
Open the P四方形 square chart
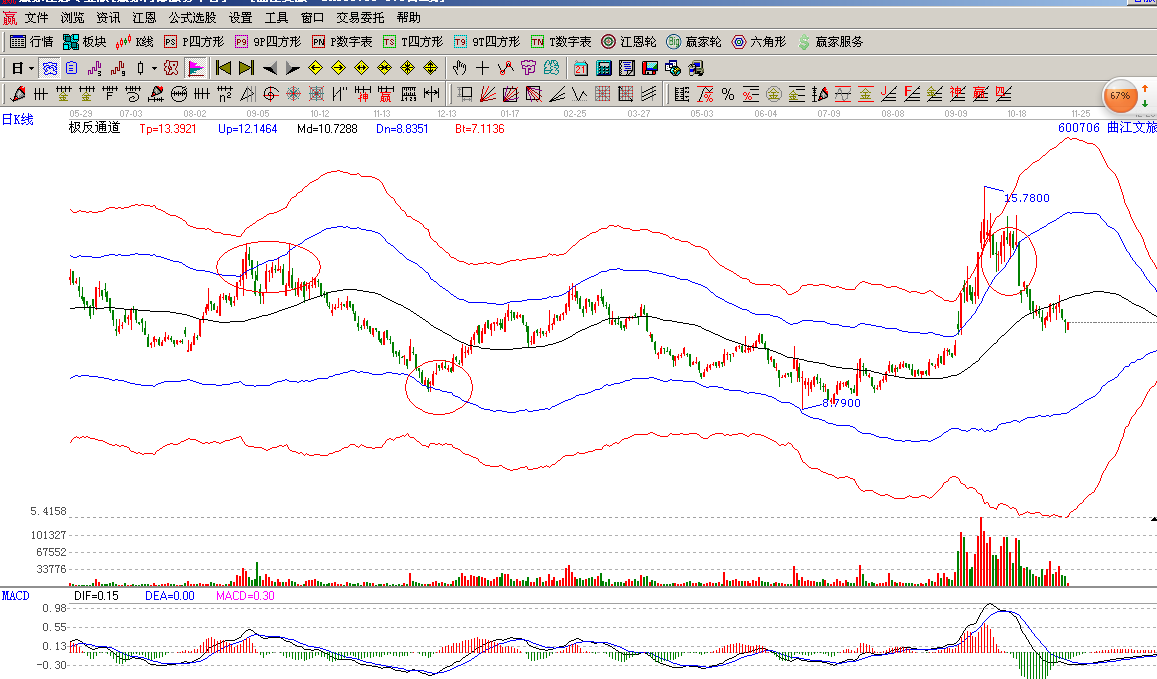[x=194, y=42]
